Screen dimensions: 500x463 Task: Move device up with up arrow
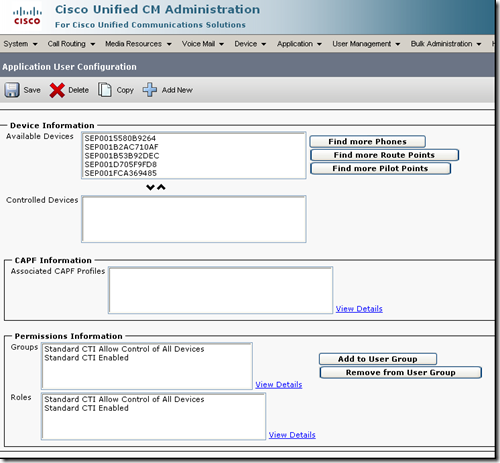coord(161,187)
